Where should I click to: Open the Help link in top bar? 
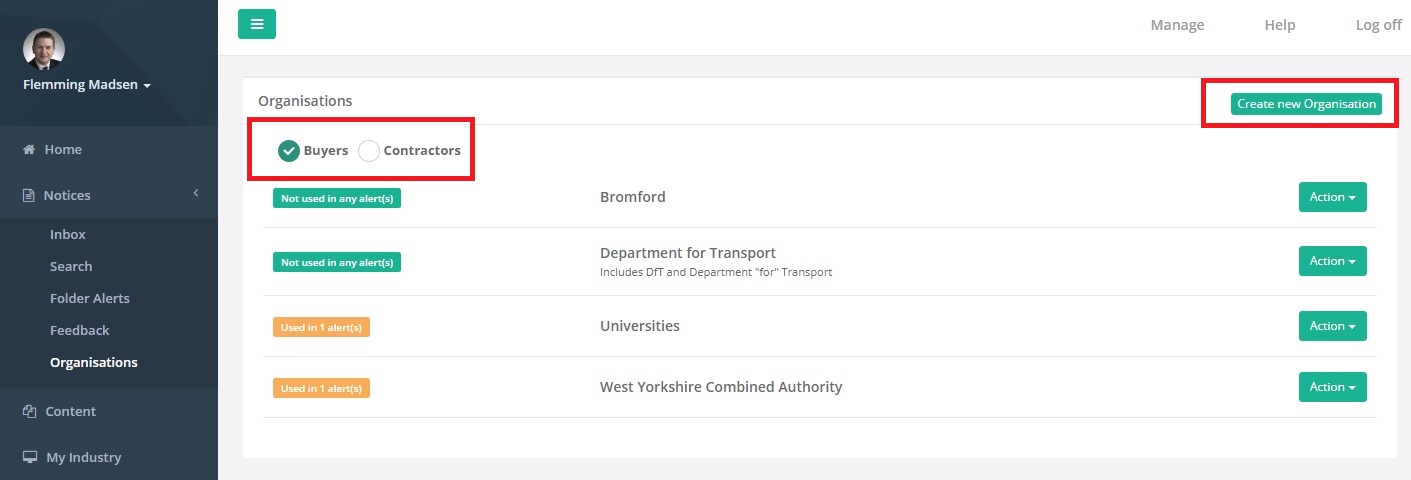(x=1279, y=25)
